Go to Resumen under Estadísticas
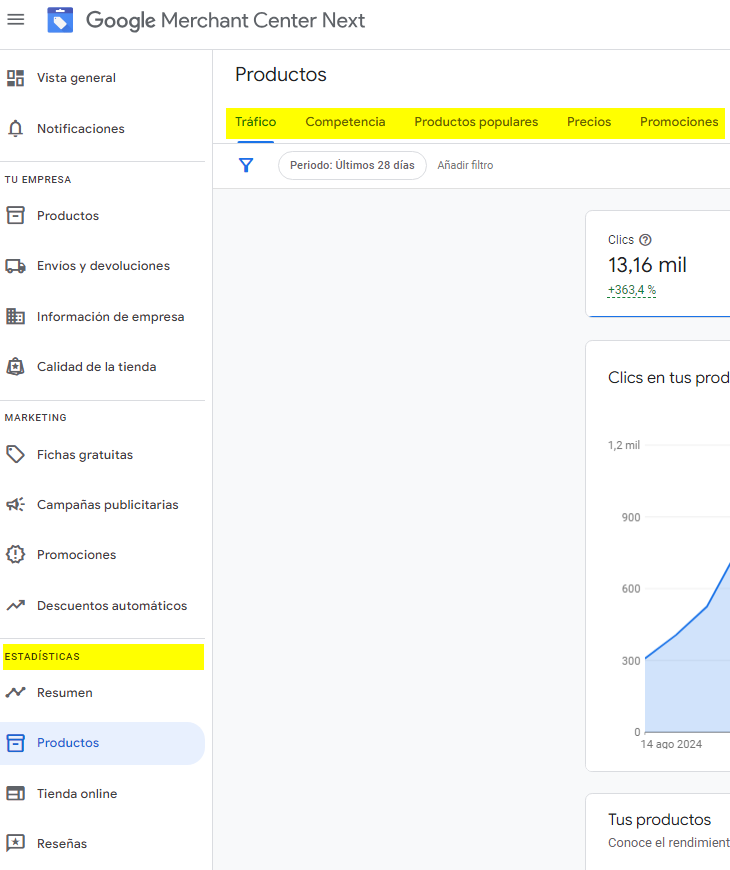 tap(65, 693)
